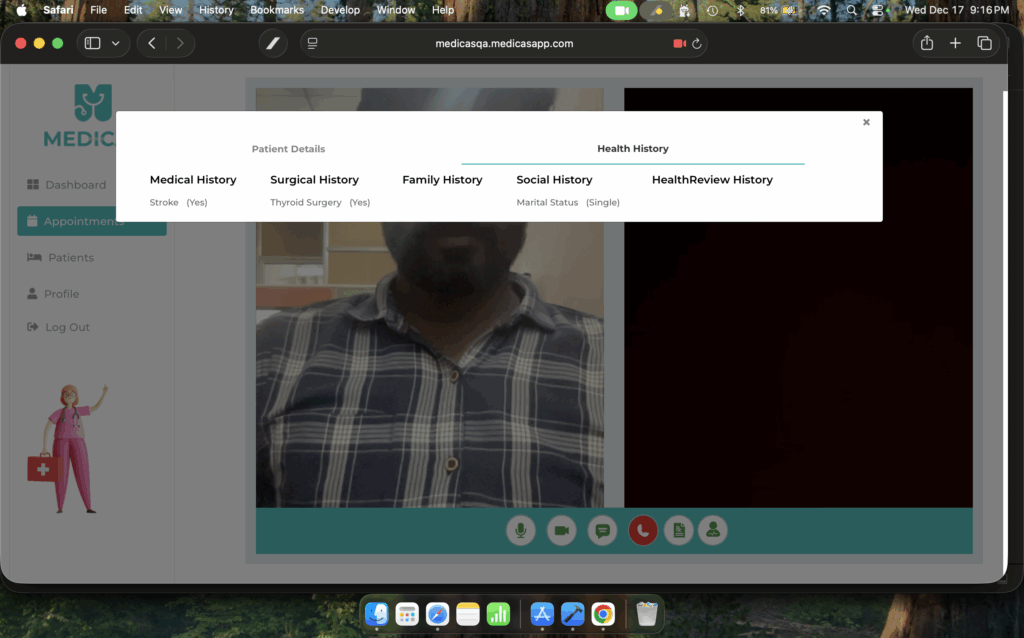Switch to the Patient Details tab
Viewport: 1024px width, 638px height.
pos(288,149)
